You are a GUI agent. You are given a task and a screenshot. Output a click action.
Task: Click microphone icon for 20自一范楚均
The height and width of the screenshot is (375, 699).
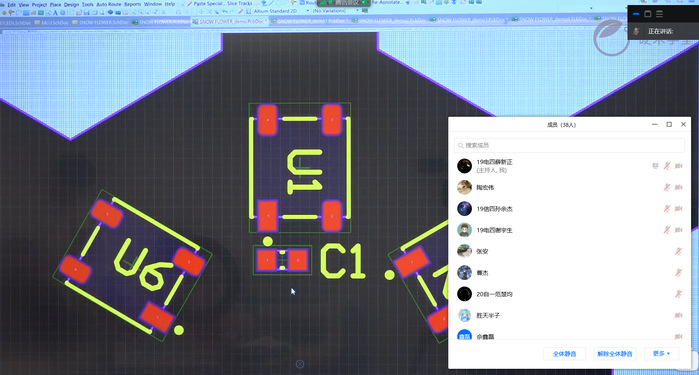(678, 294)
